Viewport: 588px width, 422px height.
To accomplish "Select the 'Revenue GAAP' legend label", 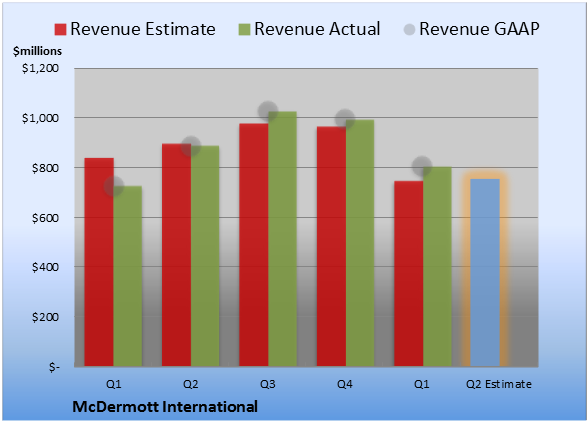I will (x=479, y=29).
